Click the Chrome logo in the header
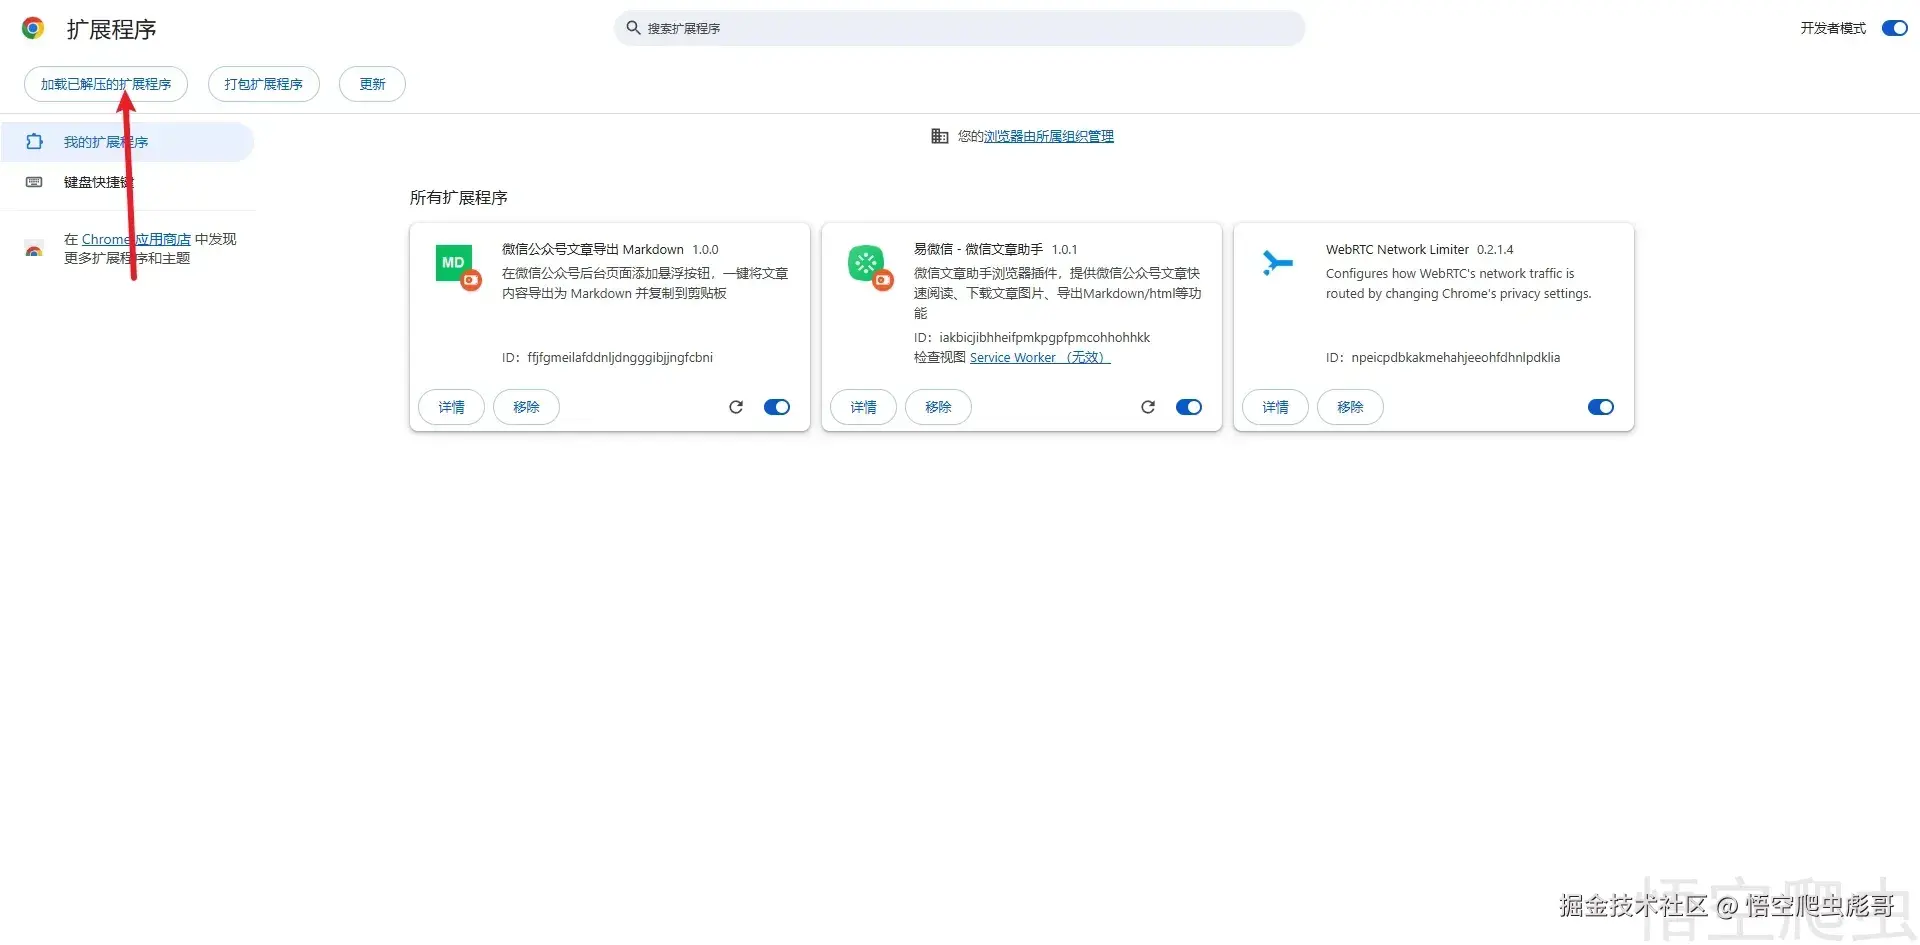 [33, 28]
